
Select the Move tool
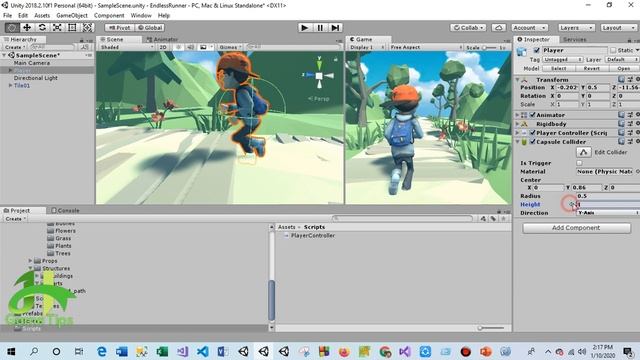pos(27,27)
